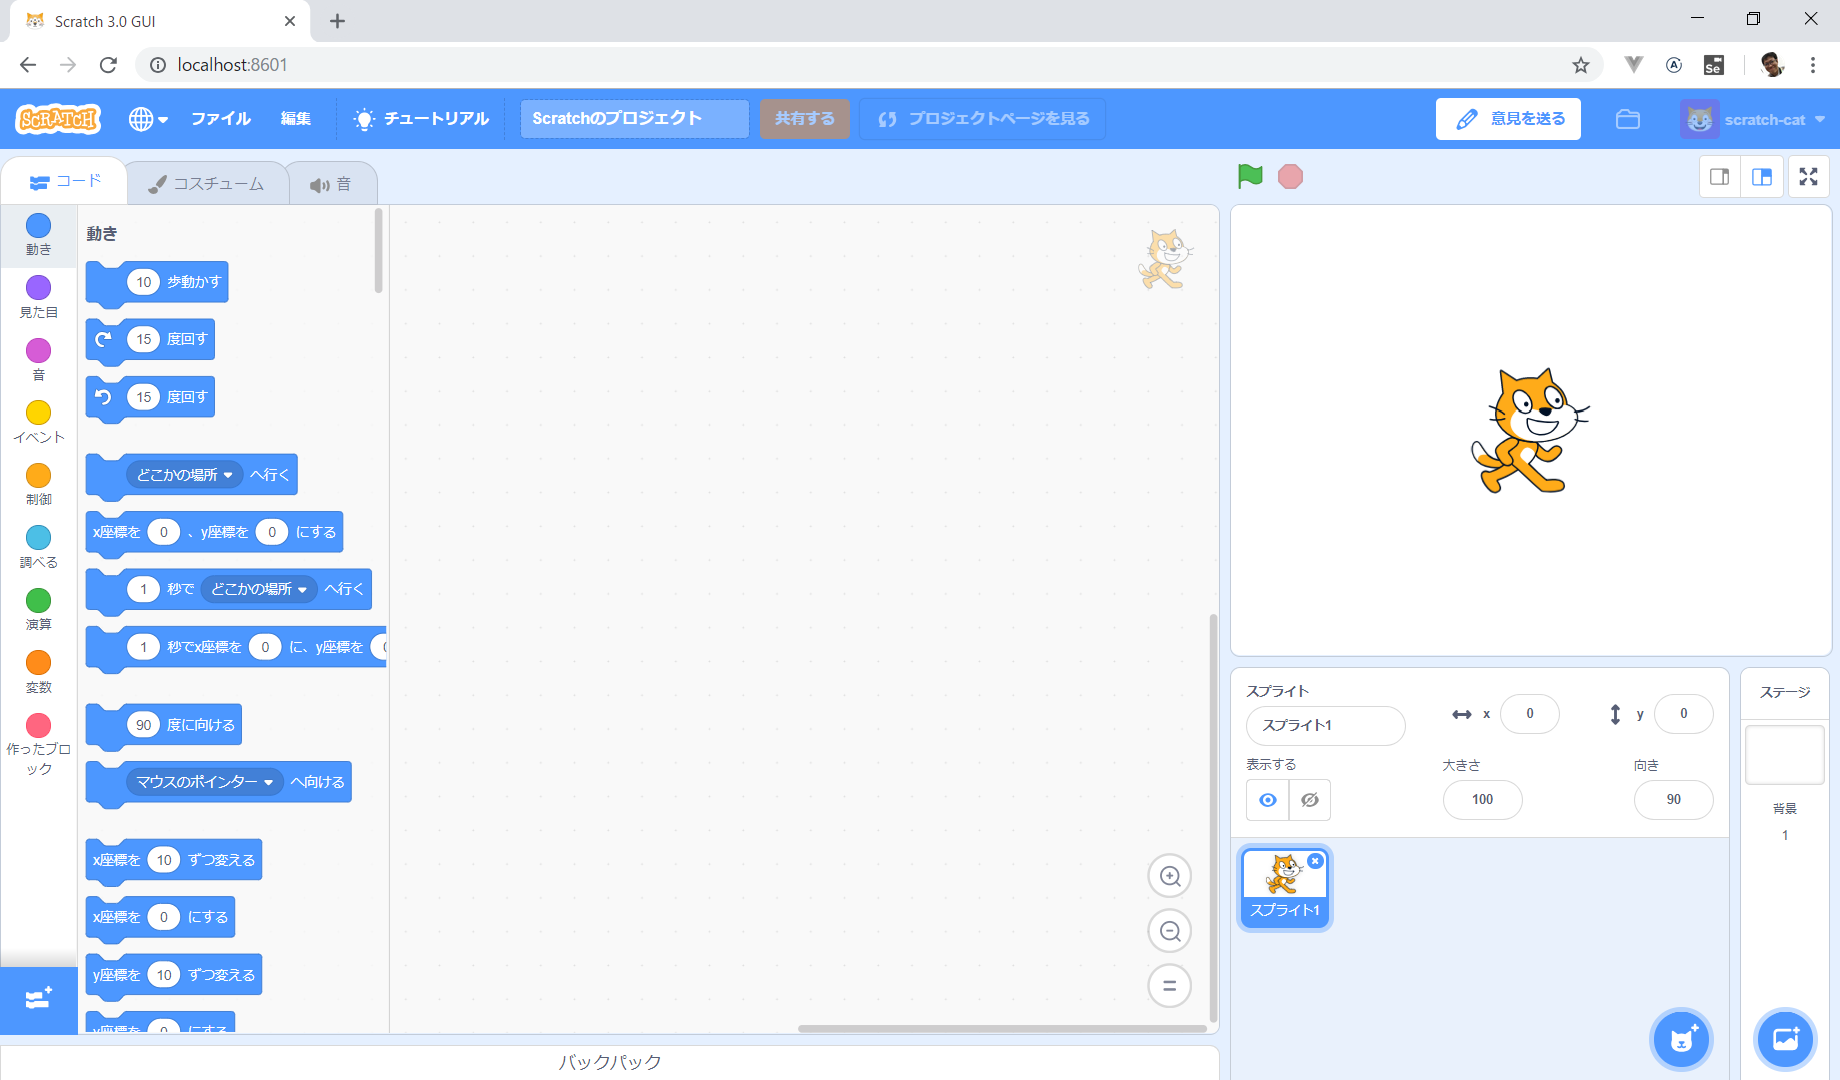
Task: Select the 演算 operators category
Action: point(38,610)
